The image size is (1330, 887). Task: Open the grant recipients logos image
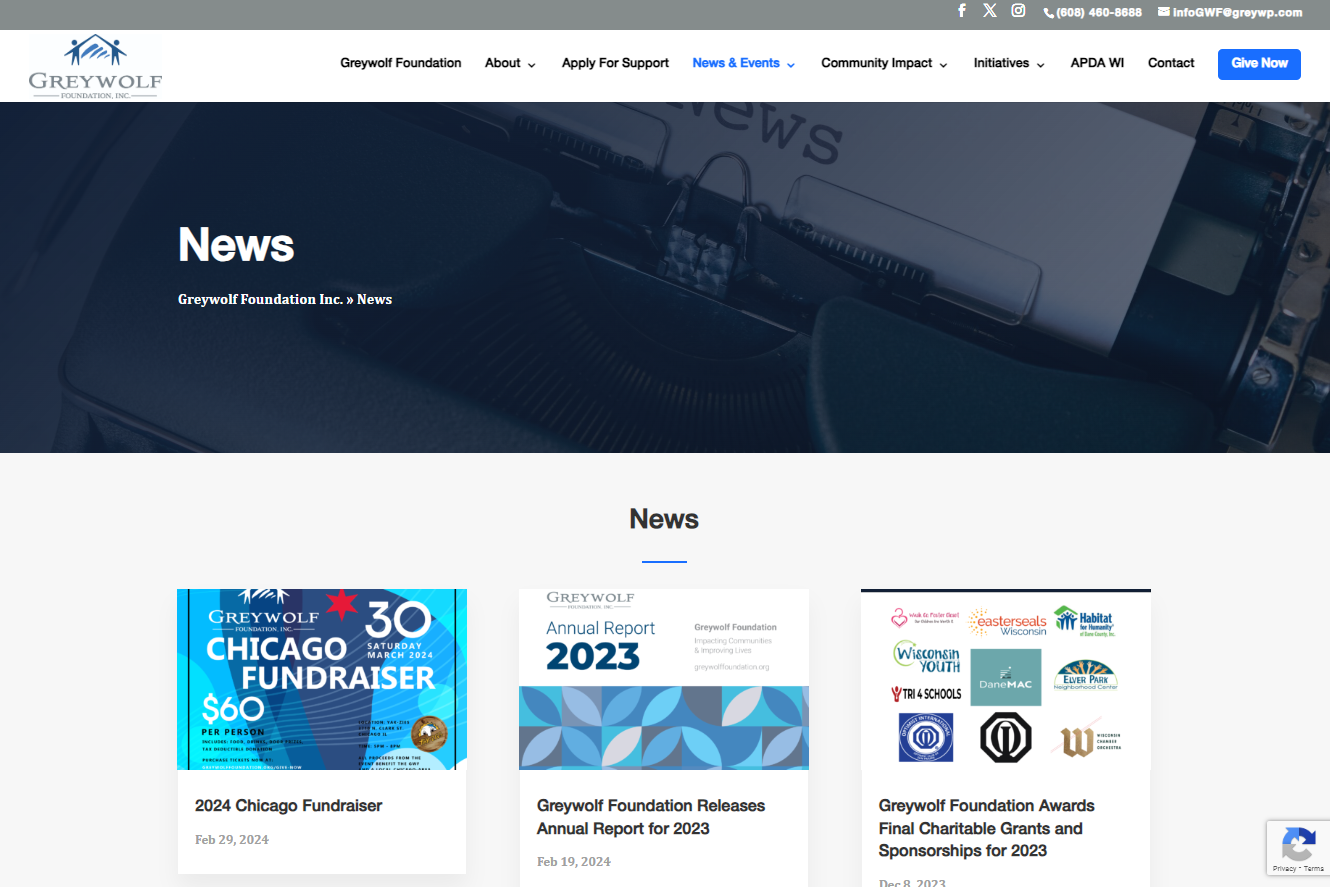pos(1006,679)
